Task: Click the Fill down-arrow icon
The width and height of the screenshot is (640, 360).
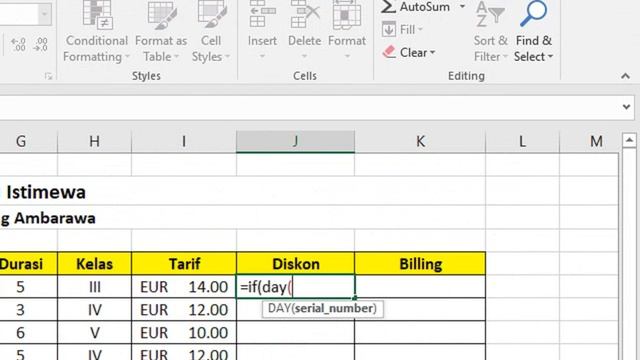Action: tap(389, 29)
